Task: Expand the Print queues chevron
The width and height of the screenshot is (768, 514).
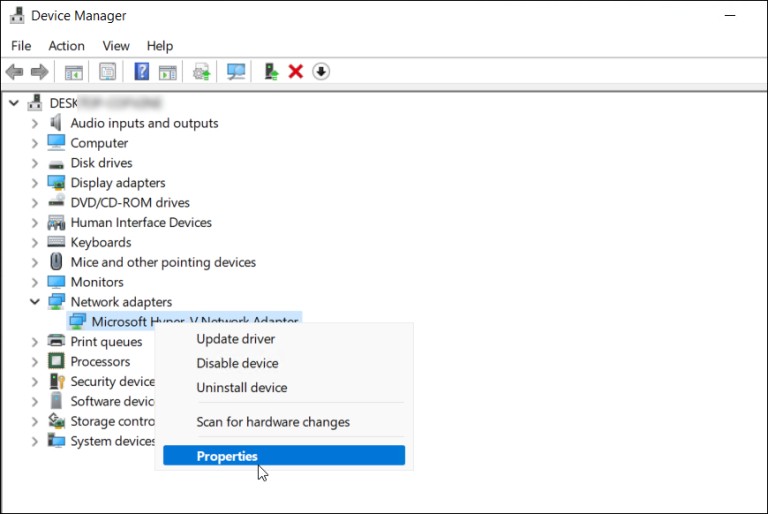Action: 34,342
